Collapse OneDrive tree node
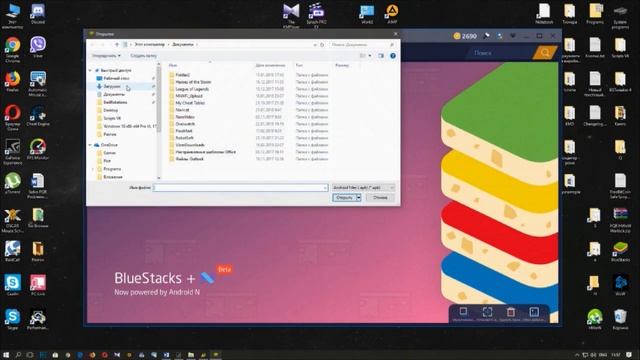640x360 pixels. pyautogui.click(x=90, y=145)
